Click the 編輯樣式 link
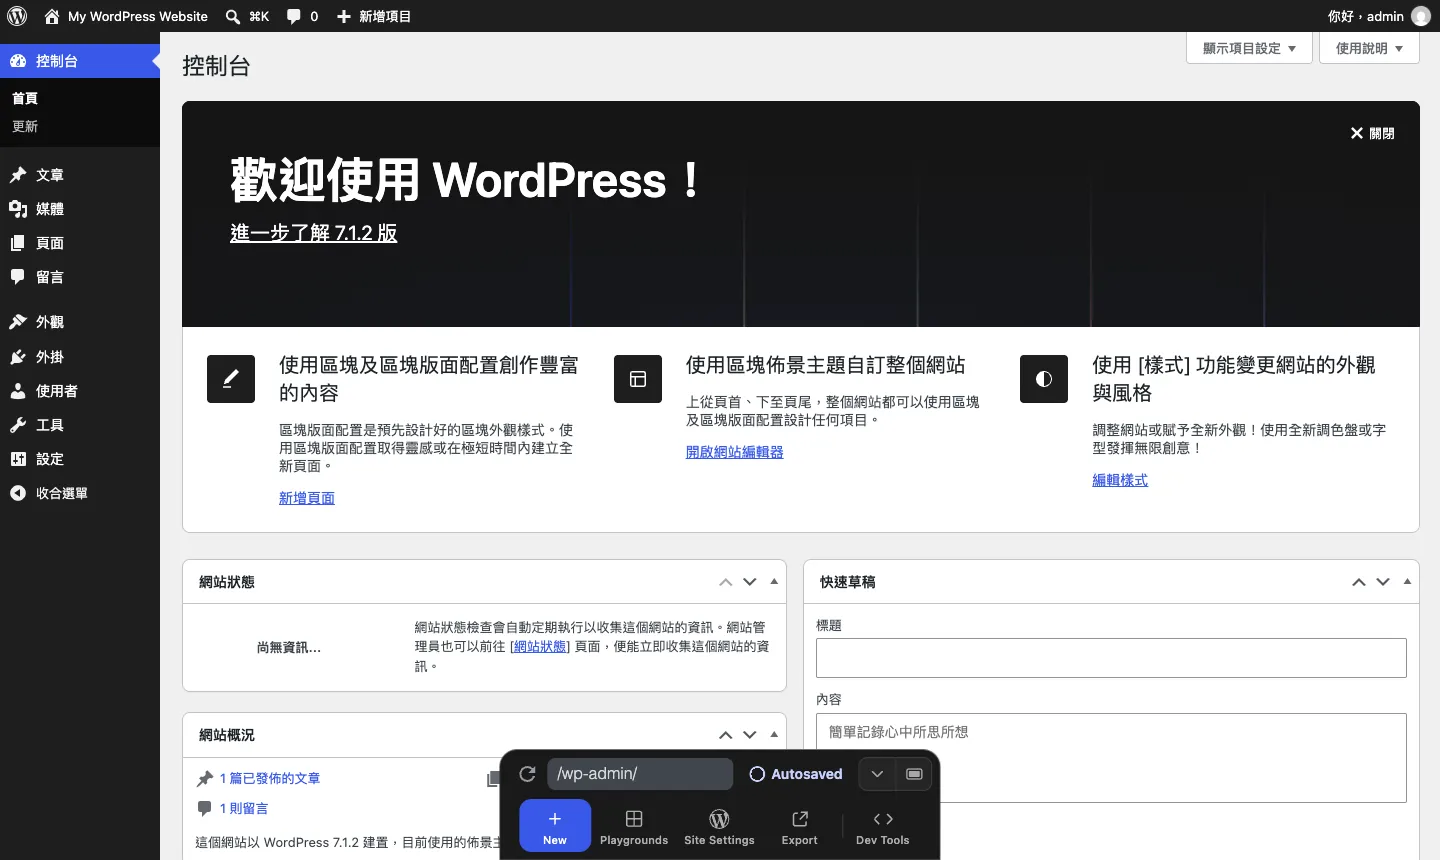The height and width of the screenshot is (860, 1440). (1120, 480)
